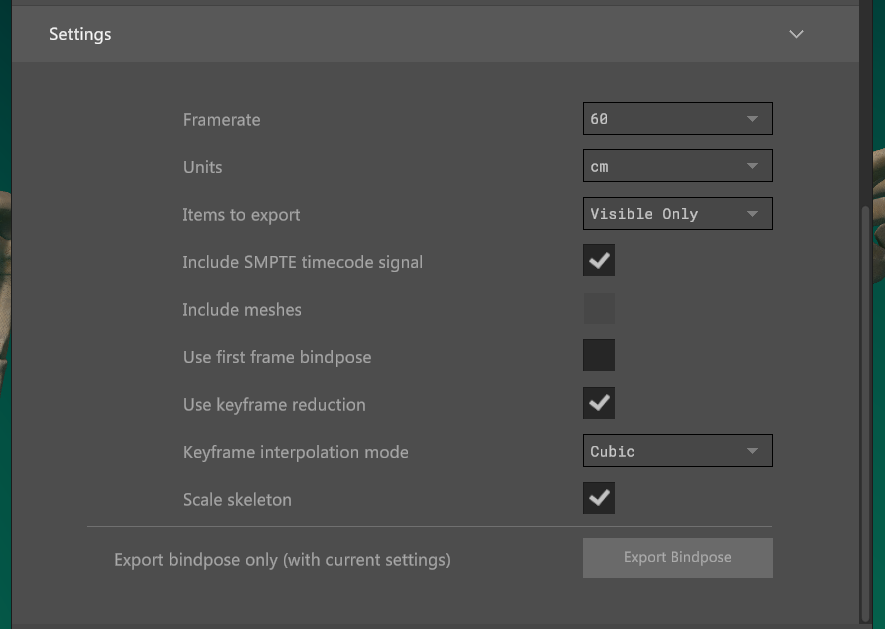Click the Framerate label text
The height and width of the screenshot is (629, 885).
221,120
